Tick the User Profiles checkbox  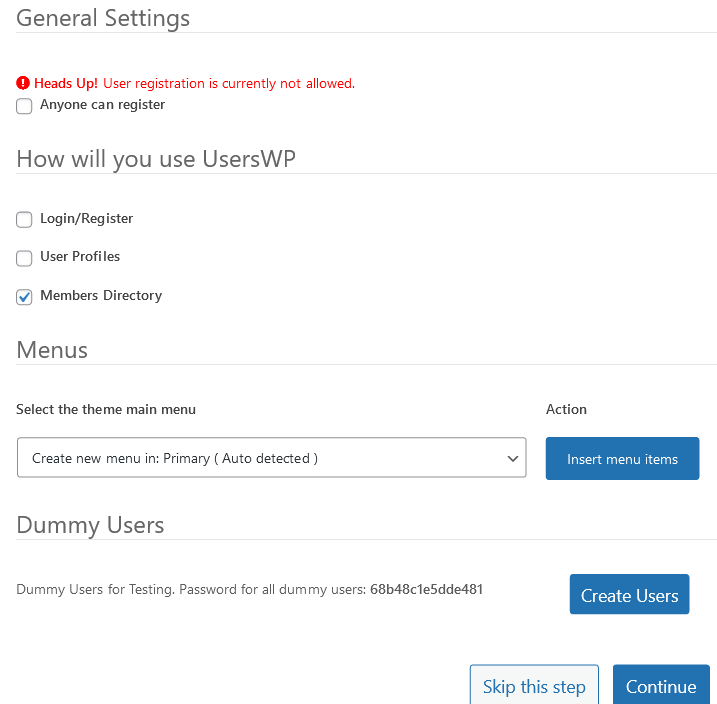coord(24,258)
